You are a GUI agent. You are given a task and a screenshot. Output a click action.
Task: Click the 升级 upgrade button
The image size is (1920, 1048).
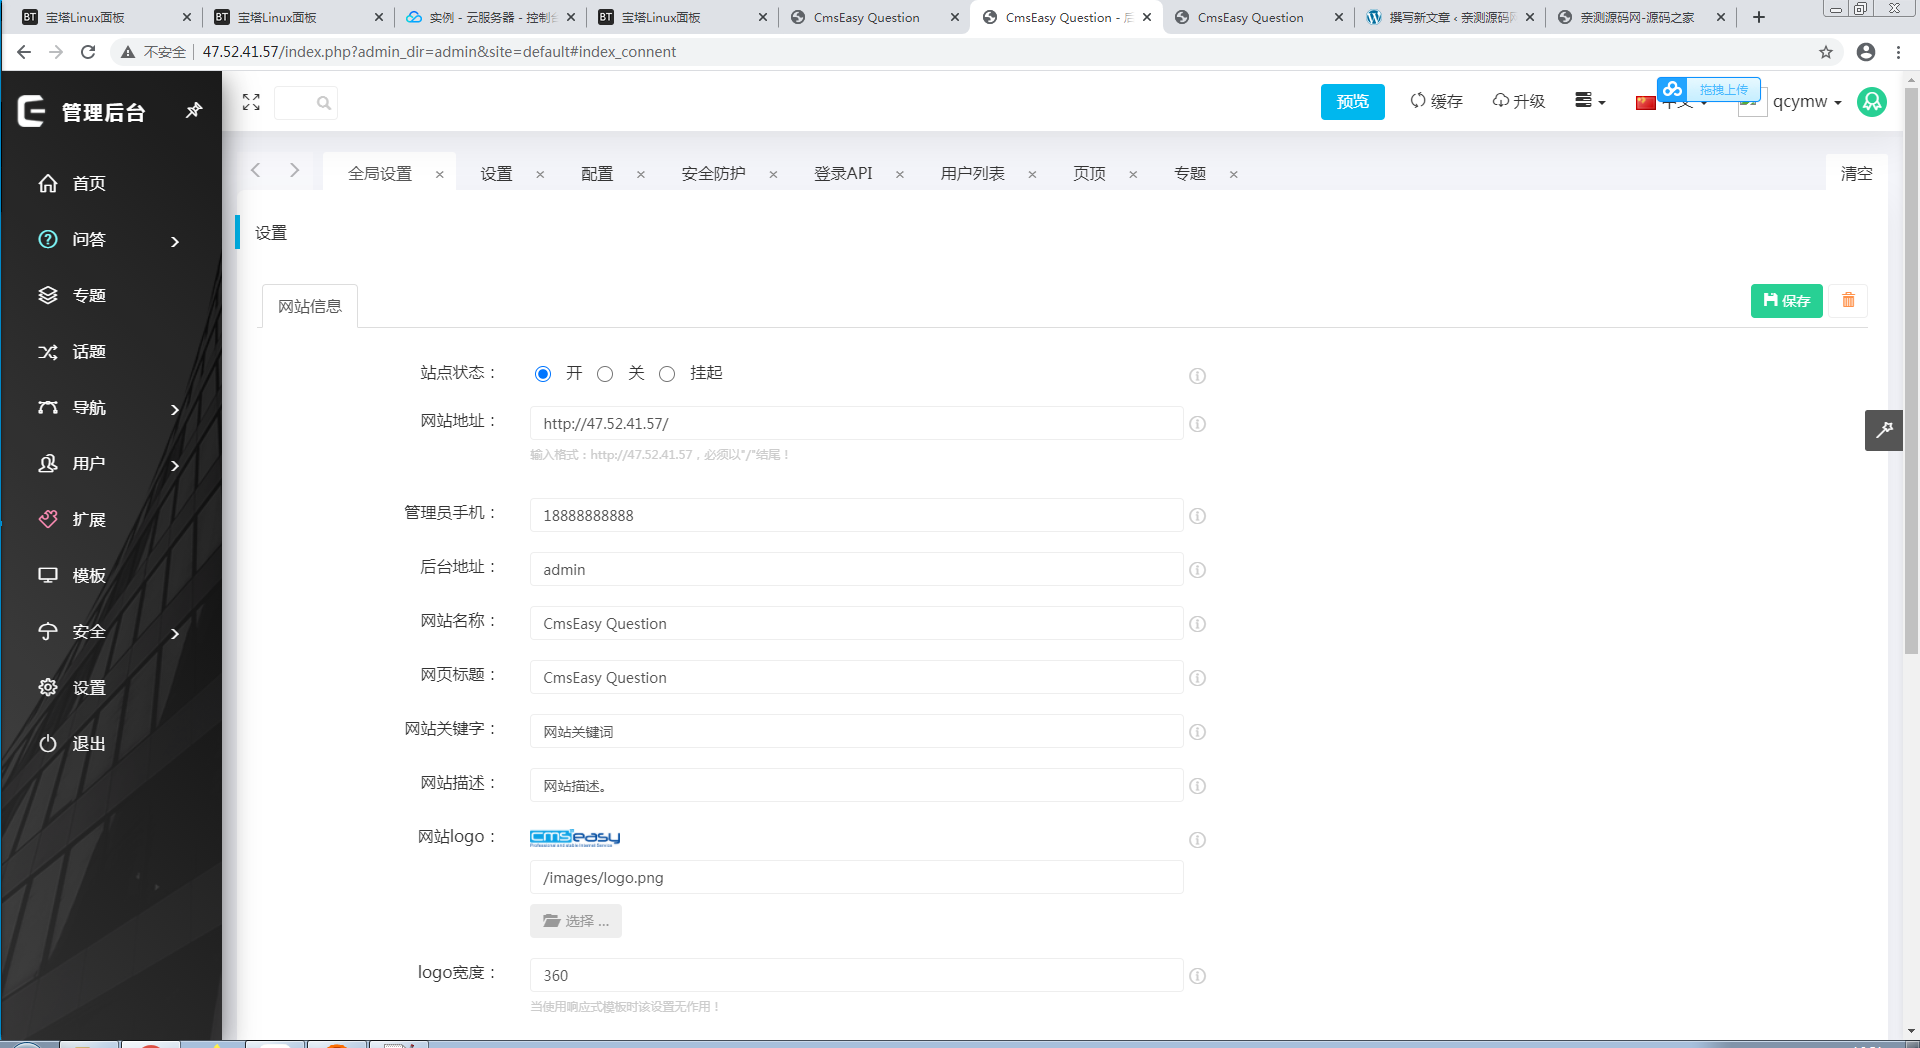pyautogui.click(x=1518, y=101)
